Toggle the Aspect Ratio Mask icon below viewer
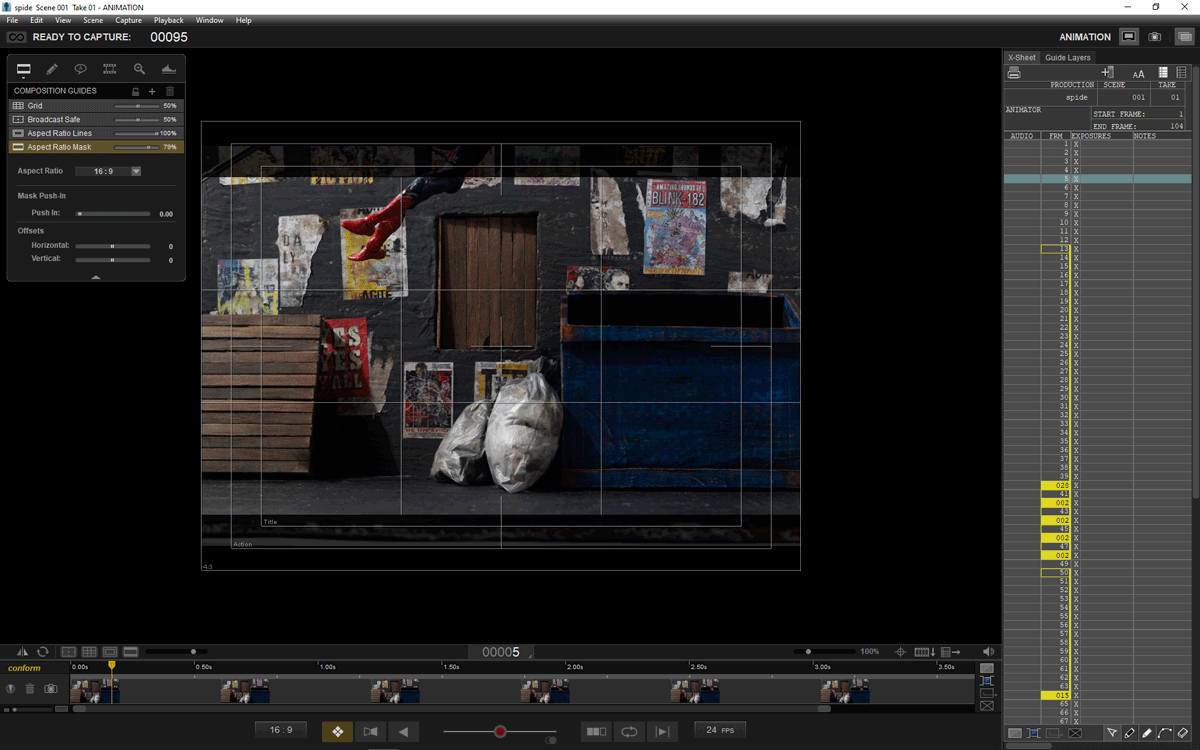The width and height of the screenshot is (1200, 750). click(x=131, y=652)
